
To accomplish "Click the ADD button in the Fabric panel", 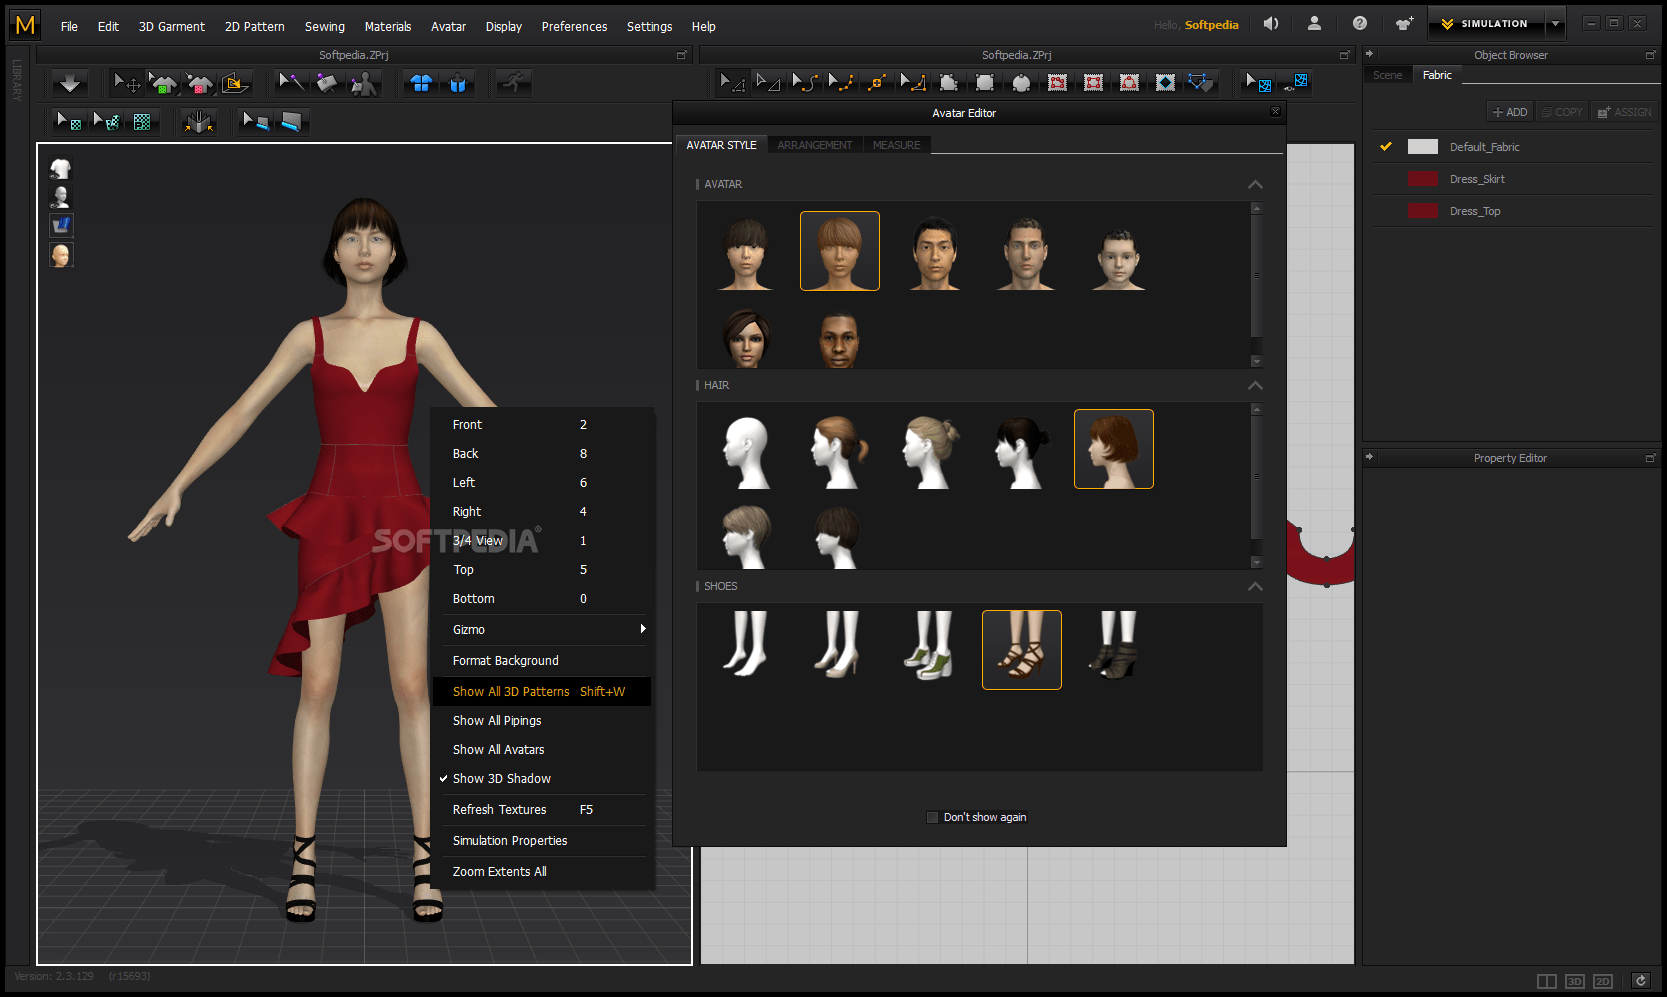I will tap(1509, 111).
